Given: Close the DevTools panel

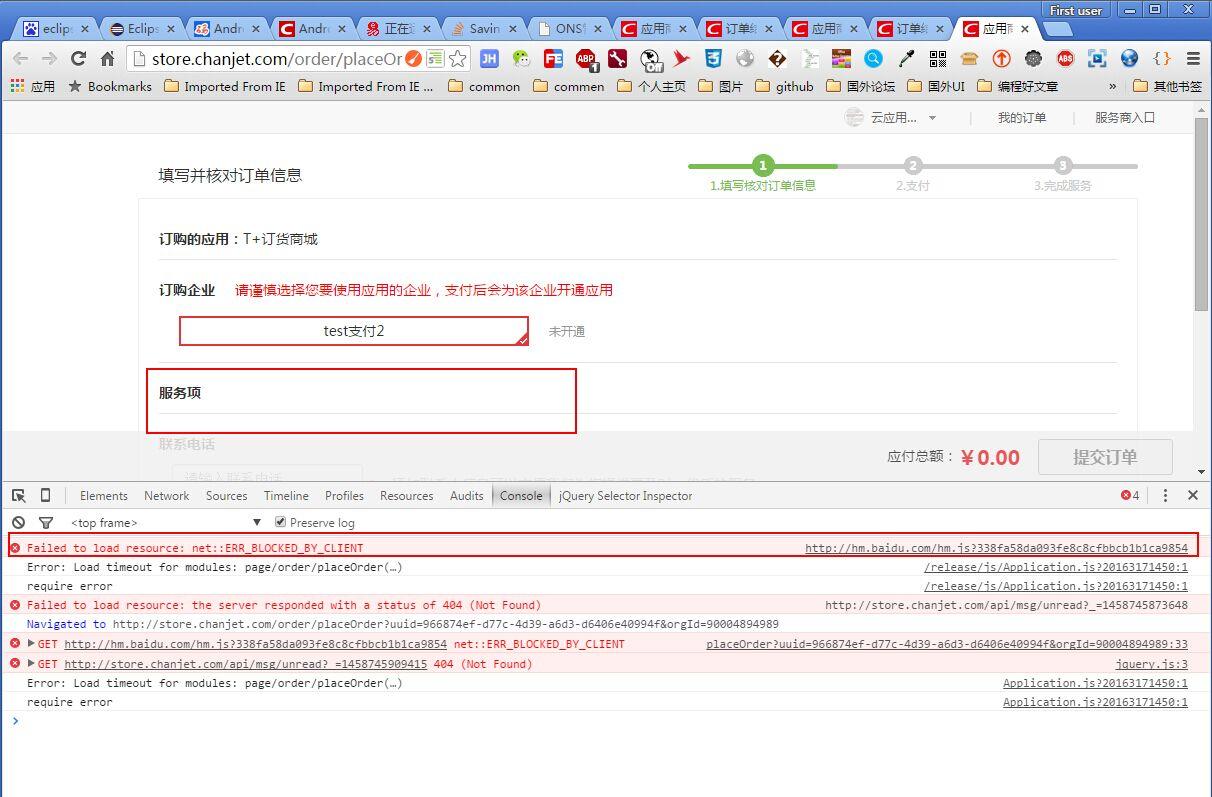Looking at the screenshot, I should tap(1193, 495).
